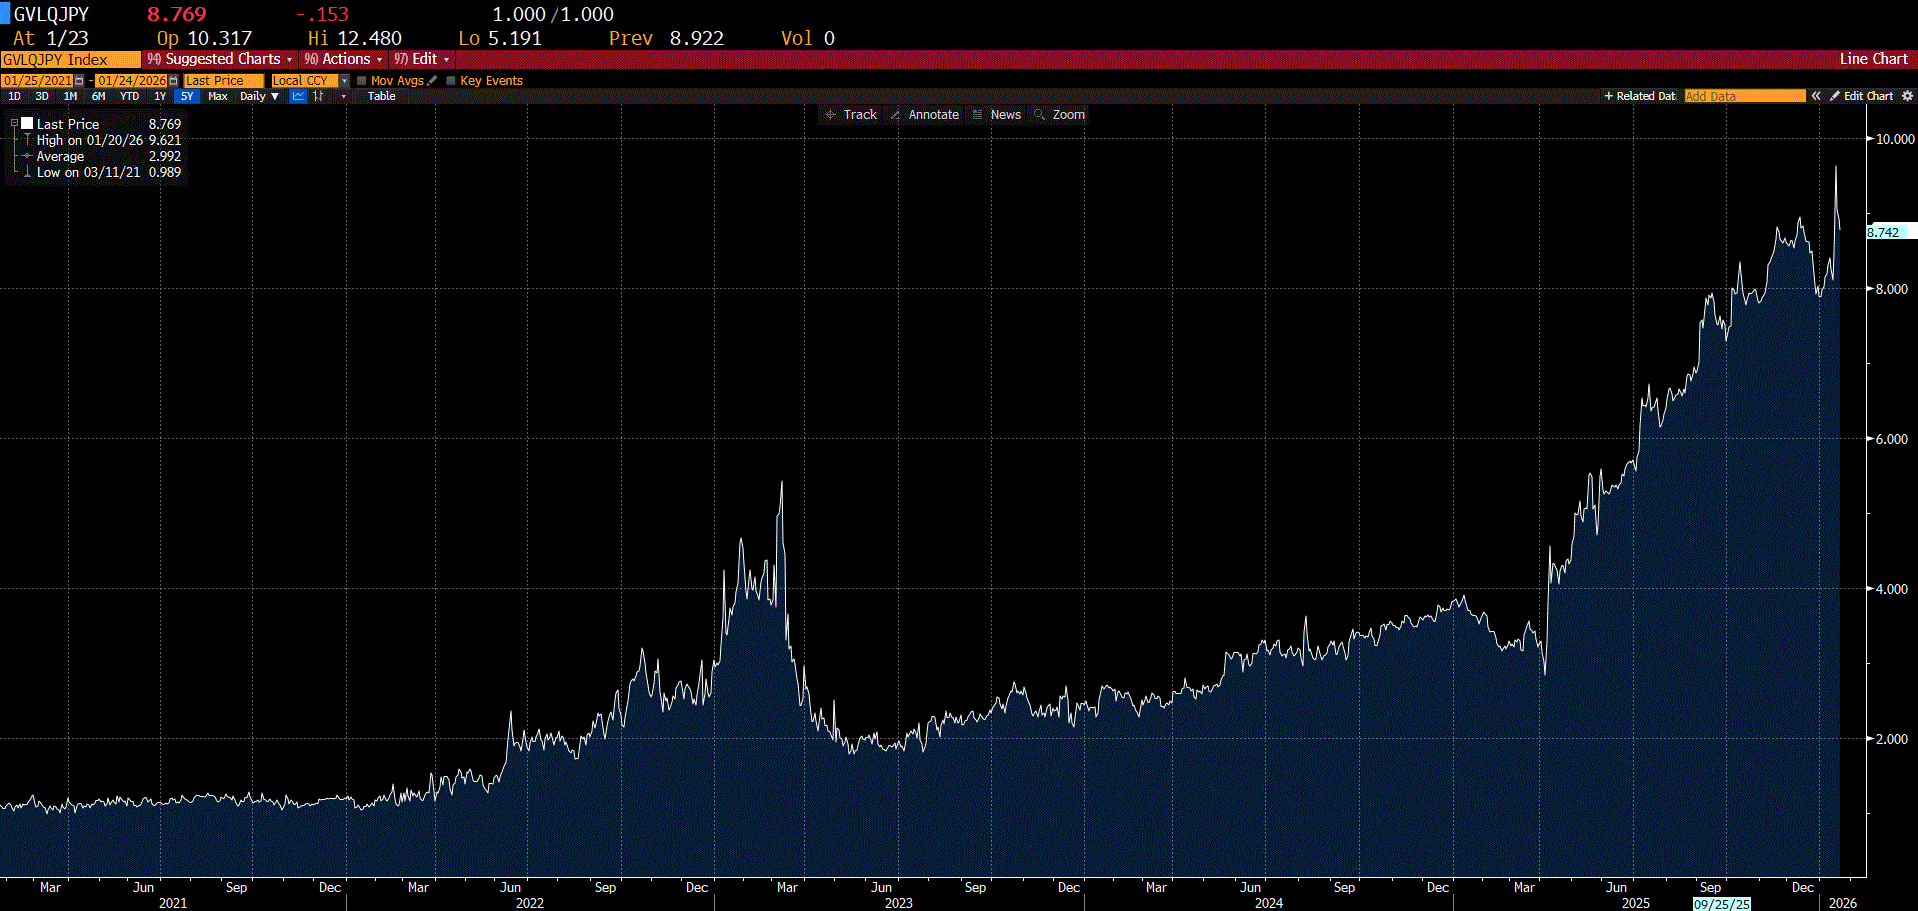
Task: Click Related Data to add a series
Action: 1640,95
